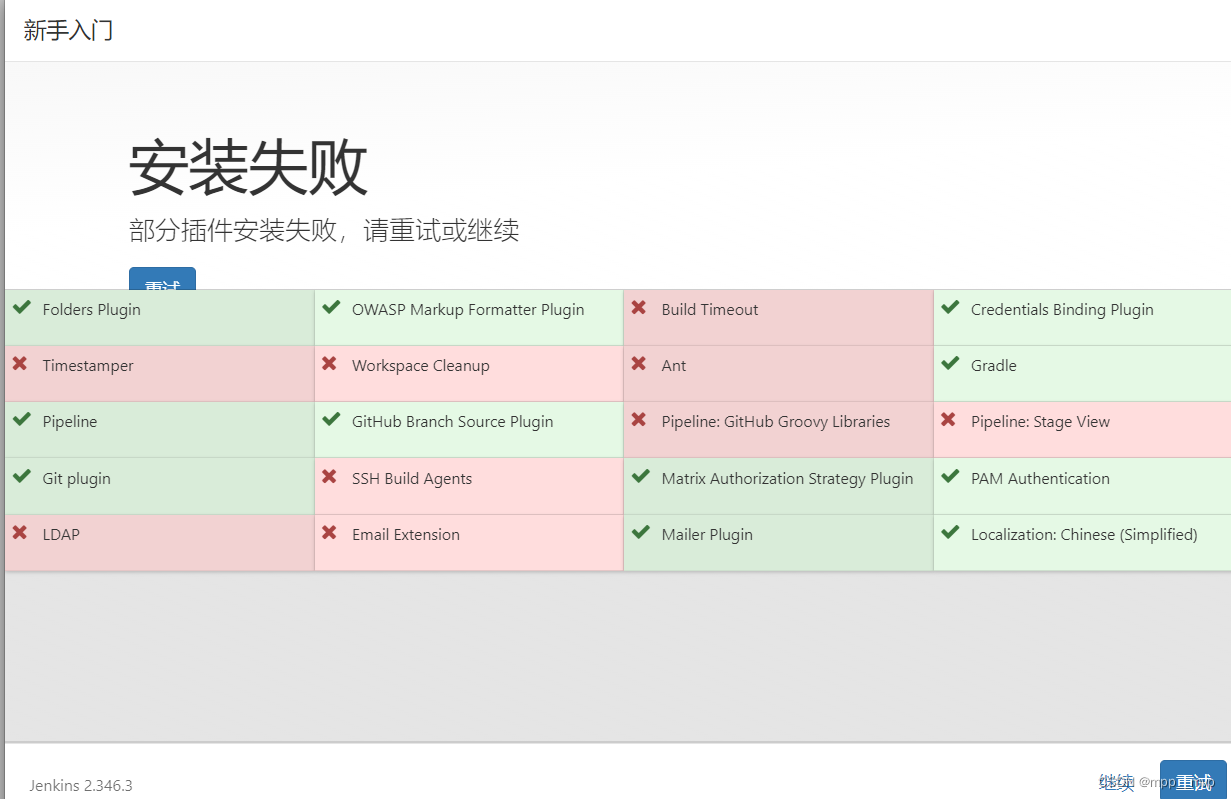Select the Localization: Chinese (Simplified) label
The width and height of the screenshot is (1231, 799).
click(x=1084, y=535)
